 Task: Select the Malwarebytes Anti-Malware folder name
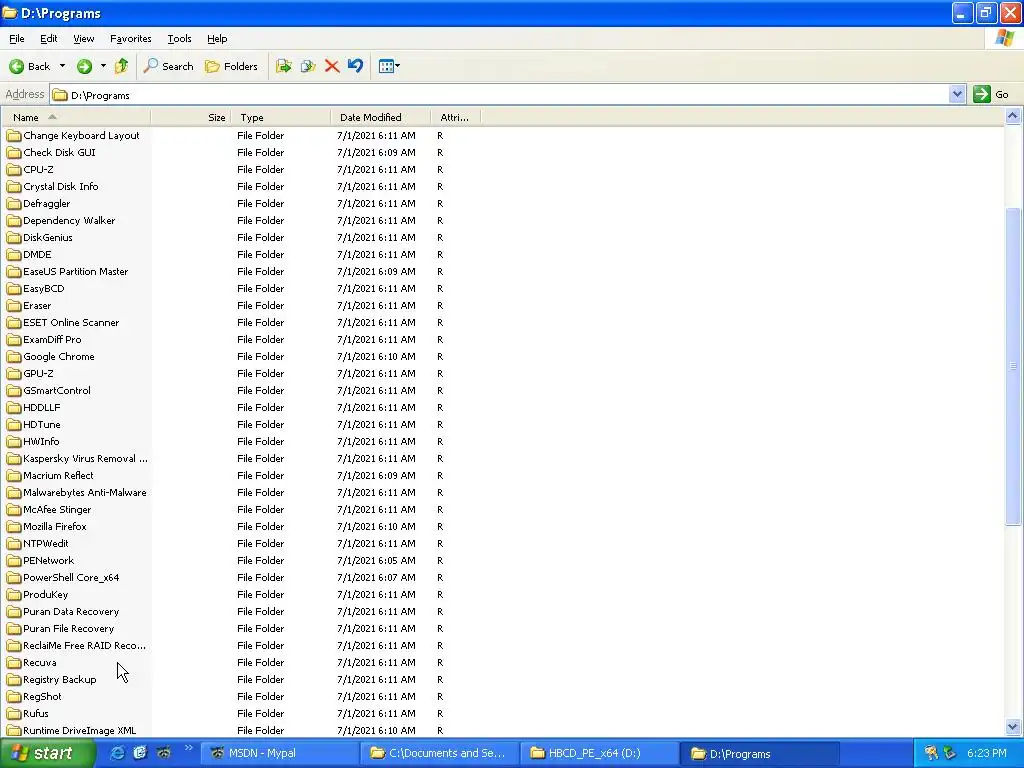pyautogui.click(x=85, y=492)
